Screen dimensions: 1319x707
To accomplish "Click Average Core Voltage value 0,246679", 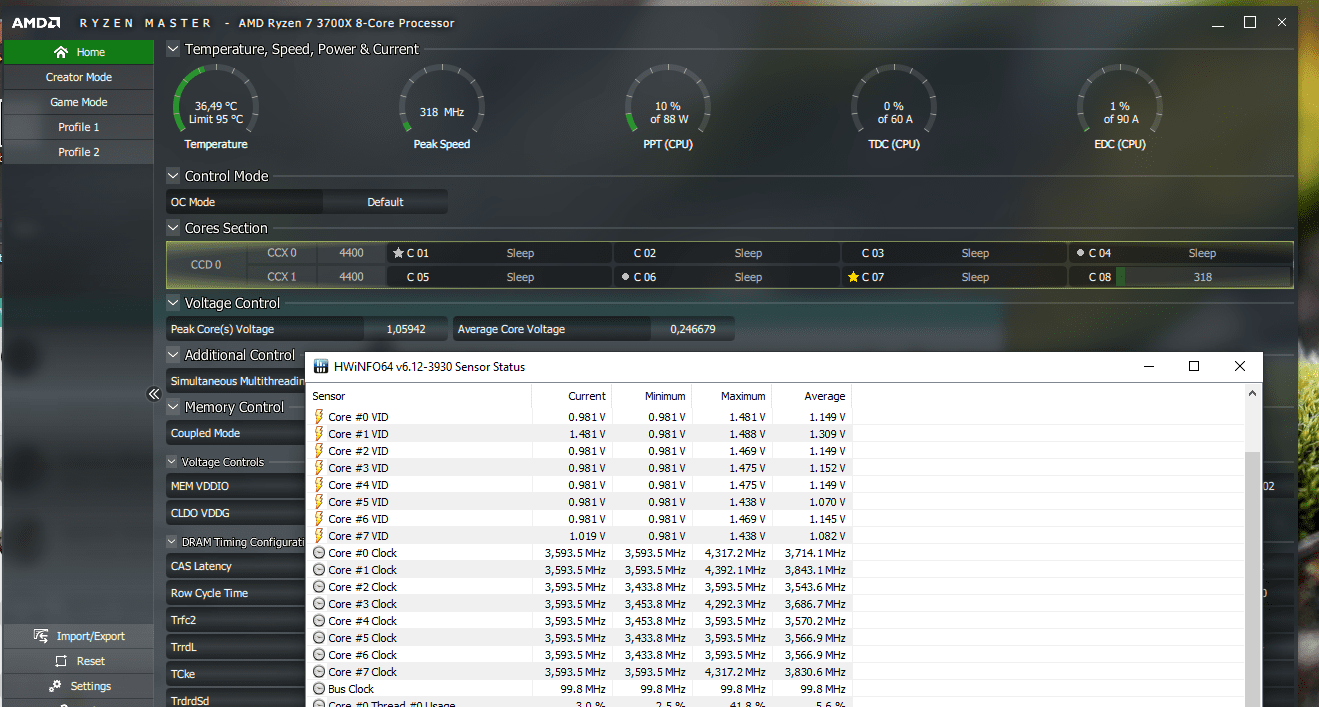I will pyautogui.click(x=691, y=329).
